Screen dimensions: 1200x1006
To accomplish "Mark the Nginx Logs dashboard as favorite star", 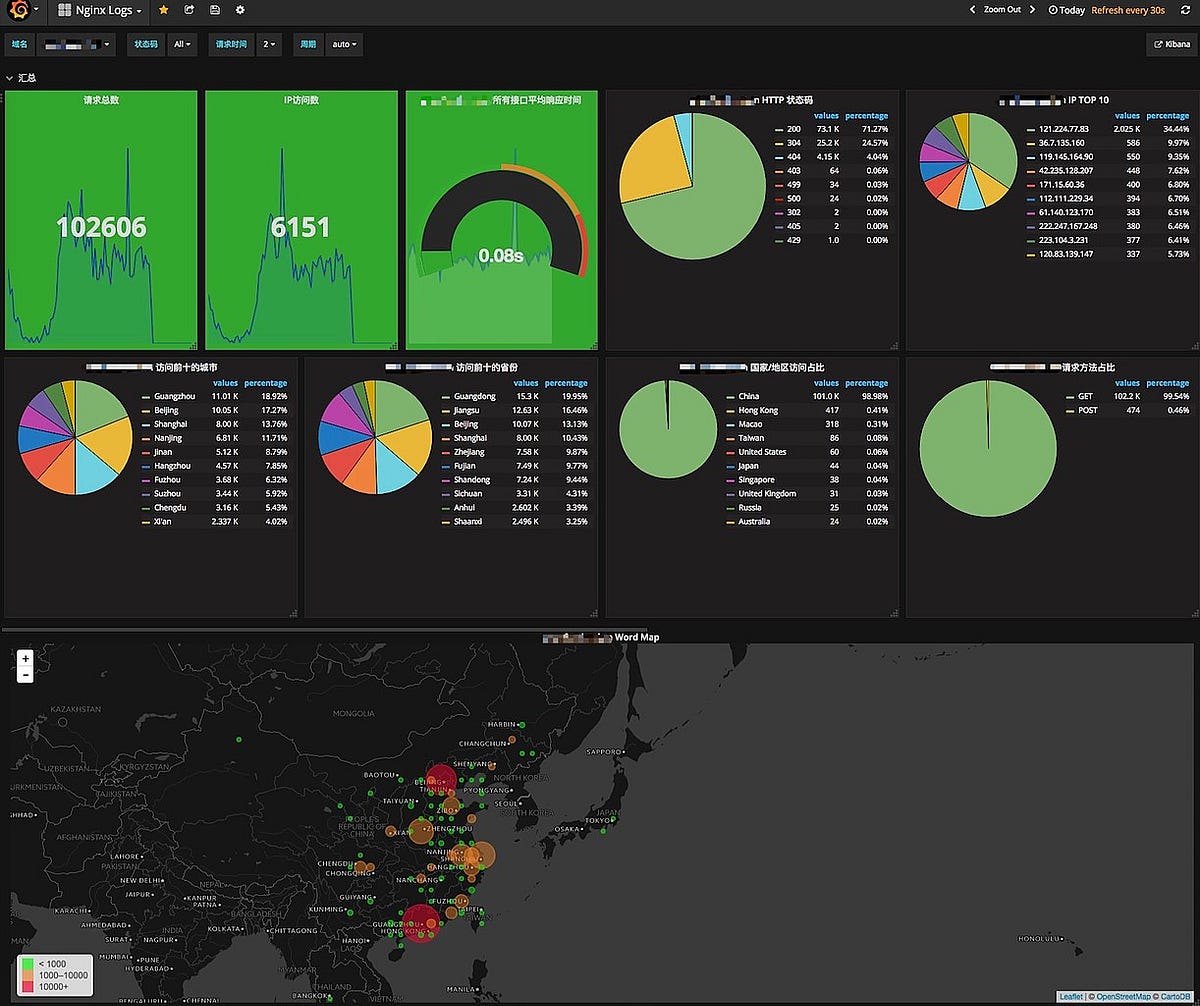I will point(164,11).
